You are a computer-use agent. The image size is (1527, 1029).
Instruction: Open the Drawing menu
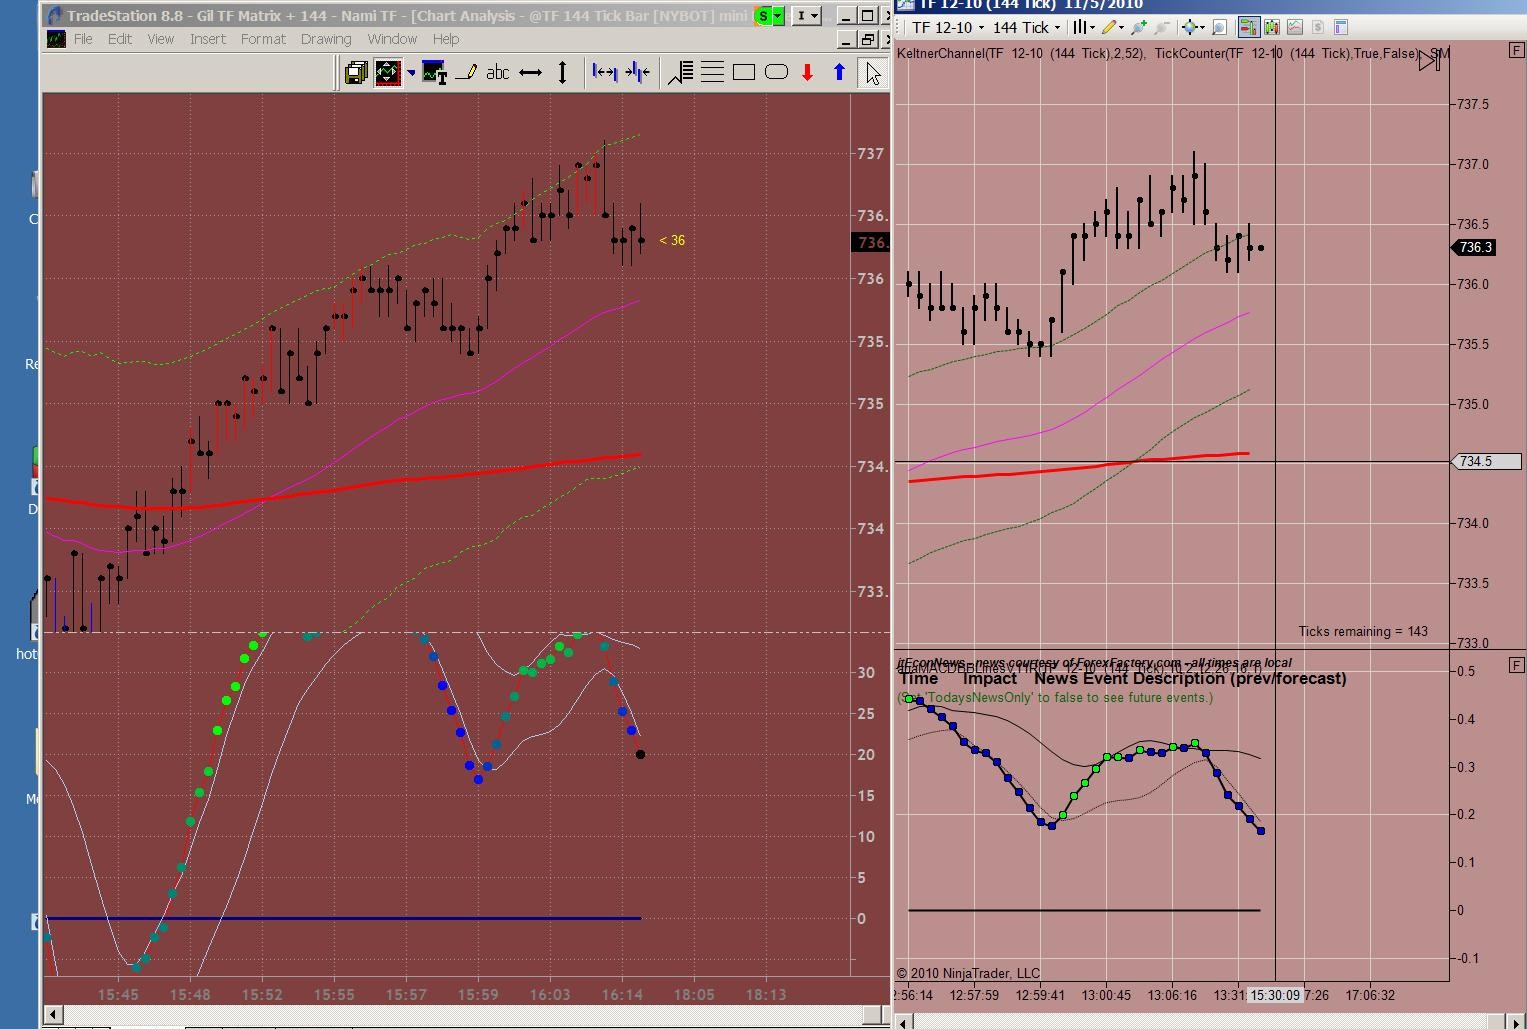tap(326, 39)
